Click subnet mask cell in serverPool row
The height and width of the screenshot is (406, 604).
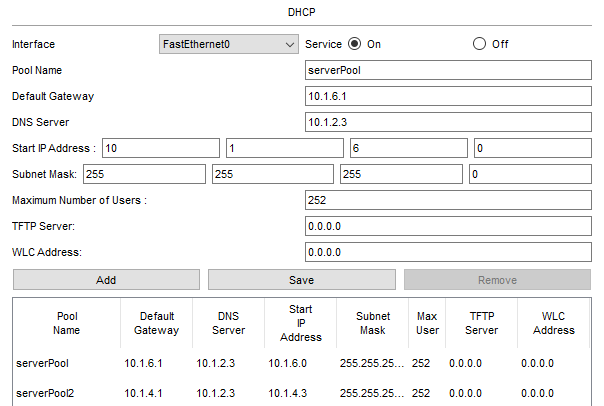coord(372,363)
